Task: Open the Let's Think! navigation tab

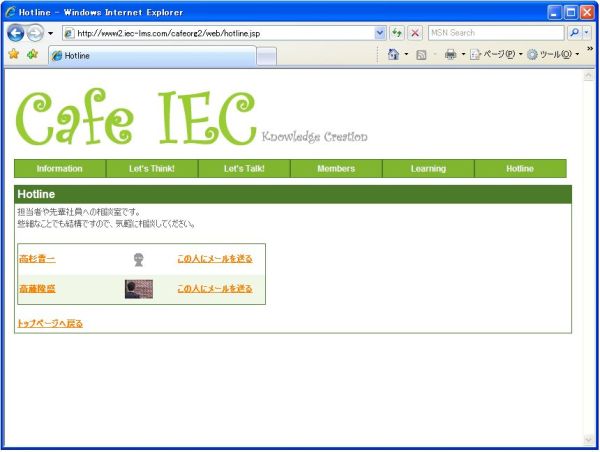Action: pos(152,169)
